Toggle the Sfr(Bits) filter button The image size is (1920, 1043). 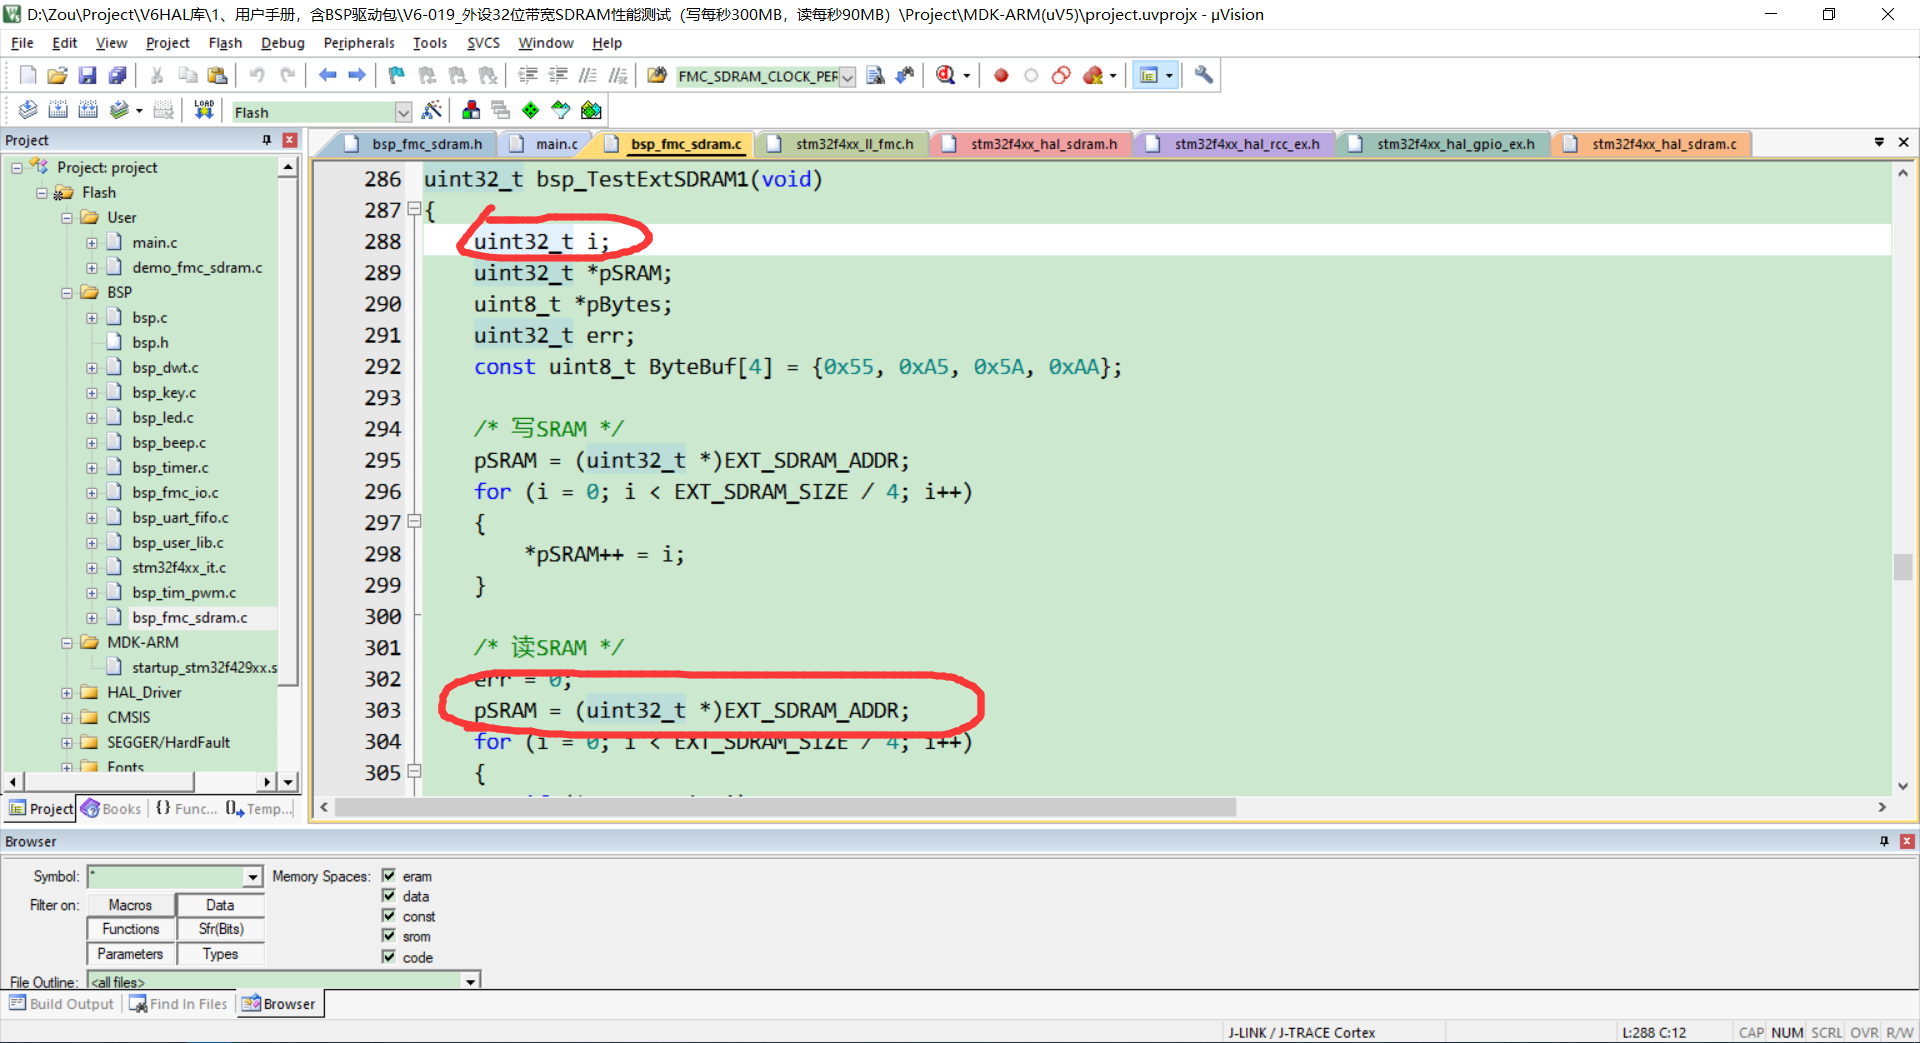pyautogui.click(x=220, y=929)
